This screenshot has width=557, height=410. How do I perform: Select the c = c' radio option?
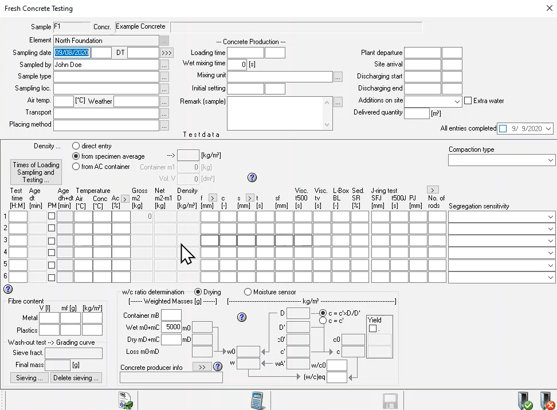(x=323, y=320)
